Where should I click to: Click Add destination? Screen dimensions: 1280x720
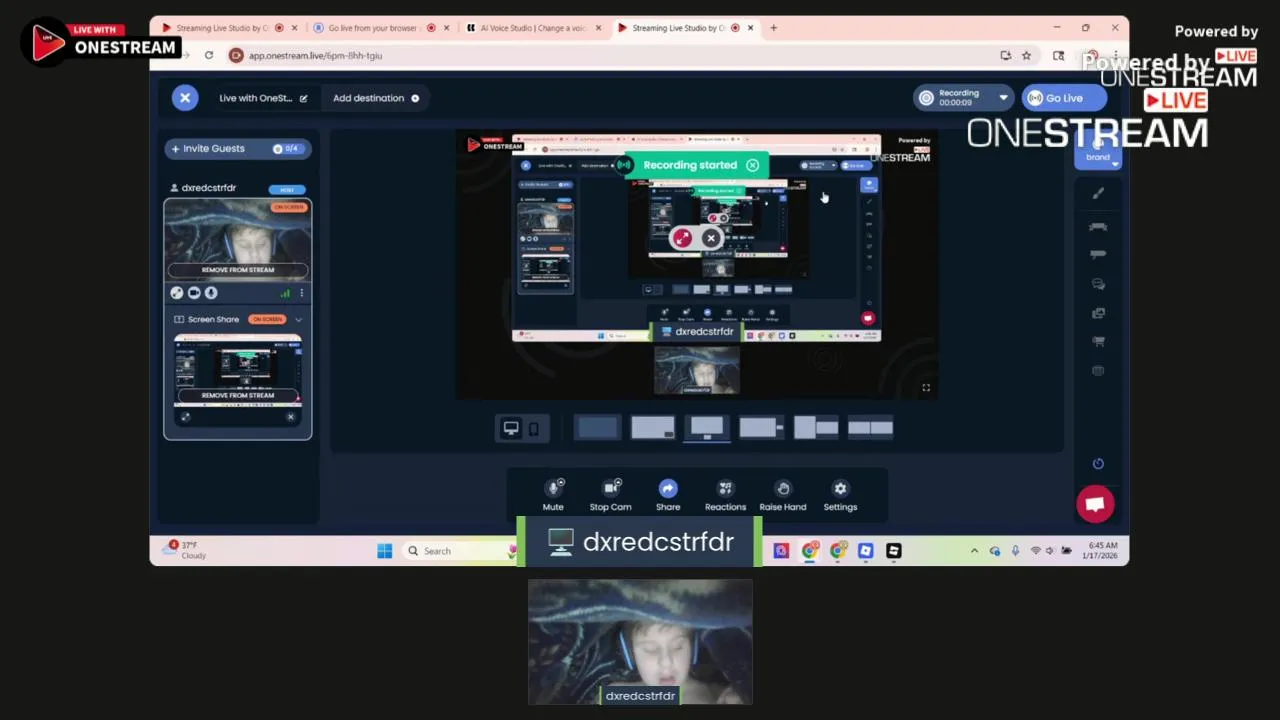click(376, 98)
